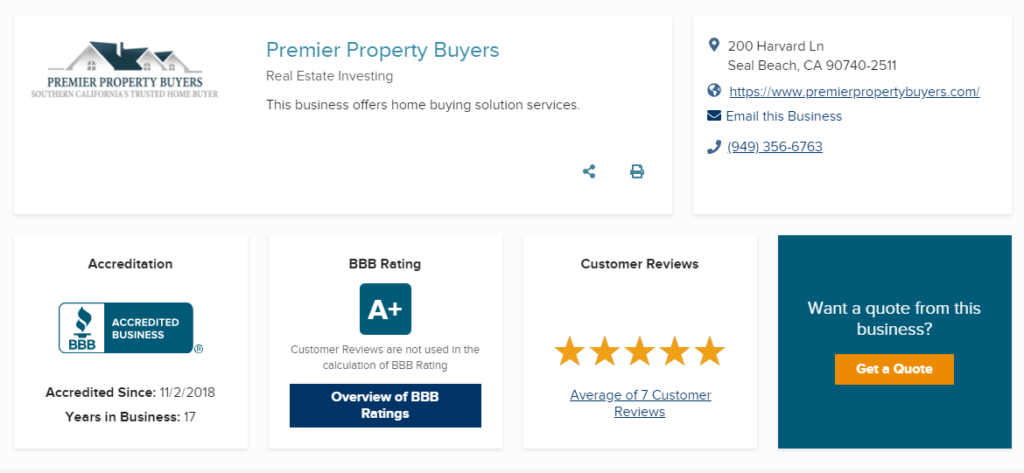The width and height of the screenshot is (1024, 473).
Task: Click the print icon
Action: [637, 172]
